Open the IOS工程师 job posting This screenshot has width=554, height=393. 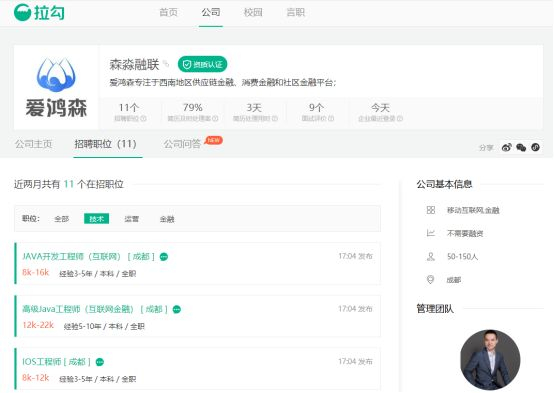[57, 362]
